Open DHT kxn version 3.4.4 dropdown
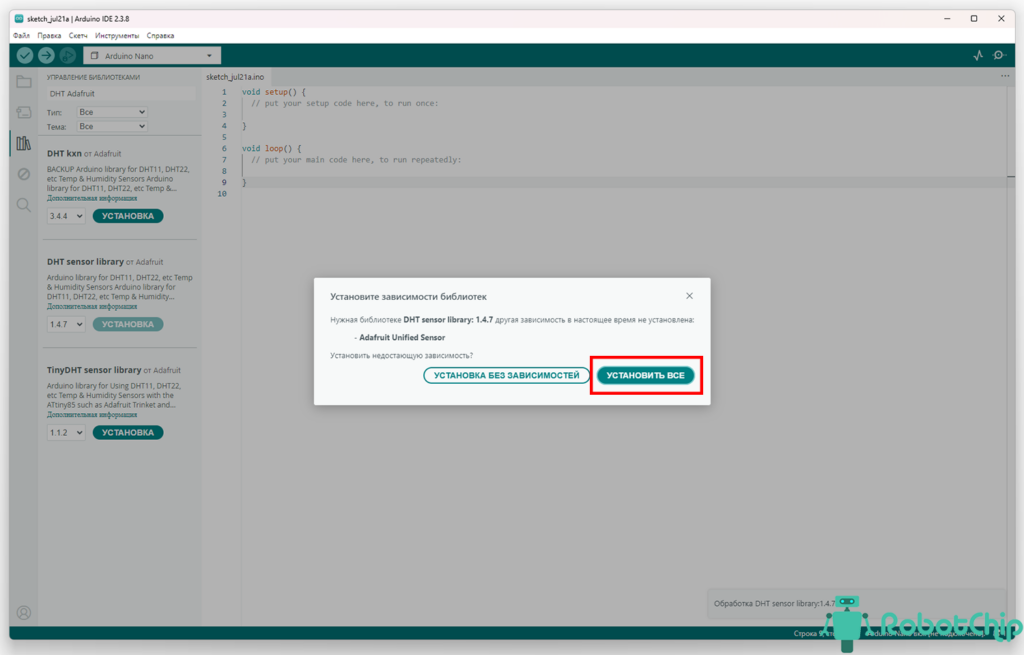 click(x=66, y=216)
